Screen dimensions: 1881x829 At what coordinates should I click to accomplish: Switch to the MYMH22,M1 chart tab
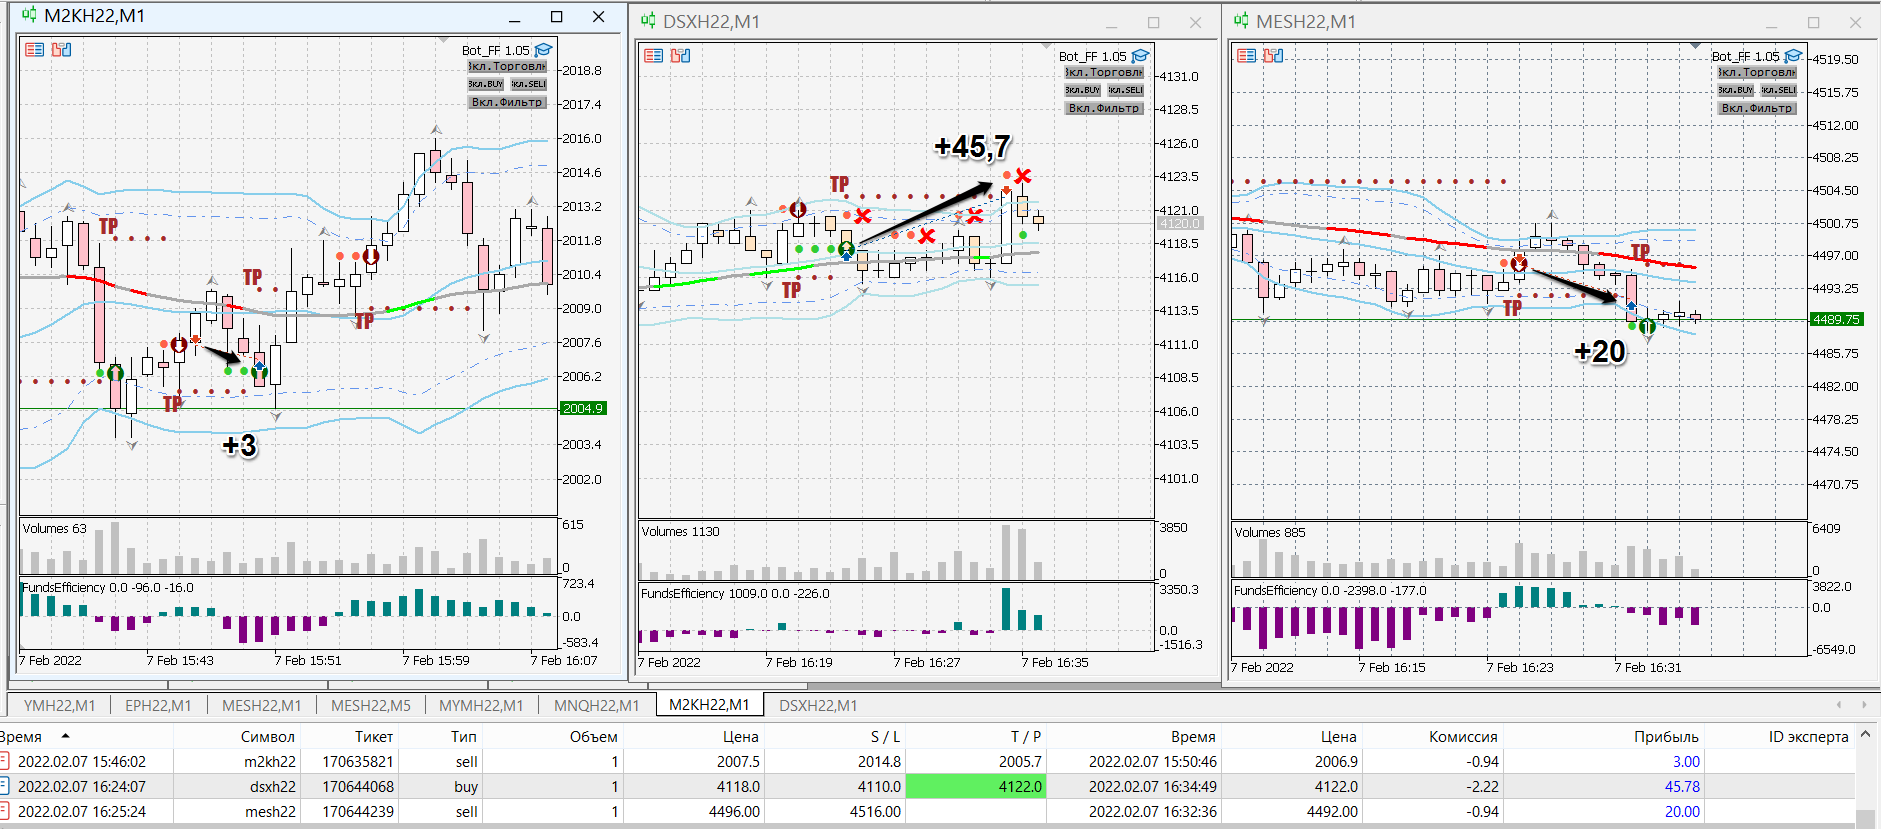pos(481,705)
